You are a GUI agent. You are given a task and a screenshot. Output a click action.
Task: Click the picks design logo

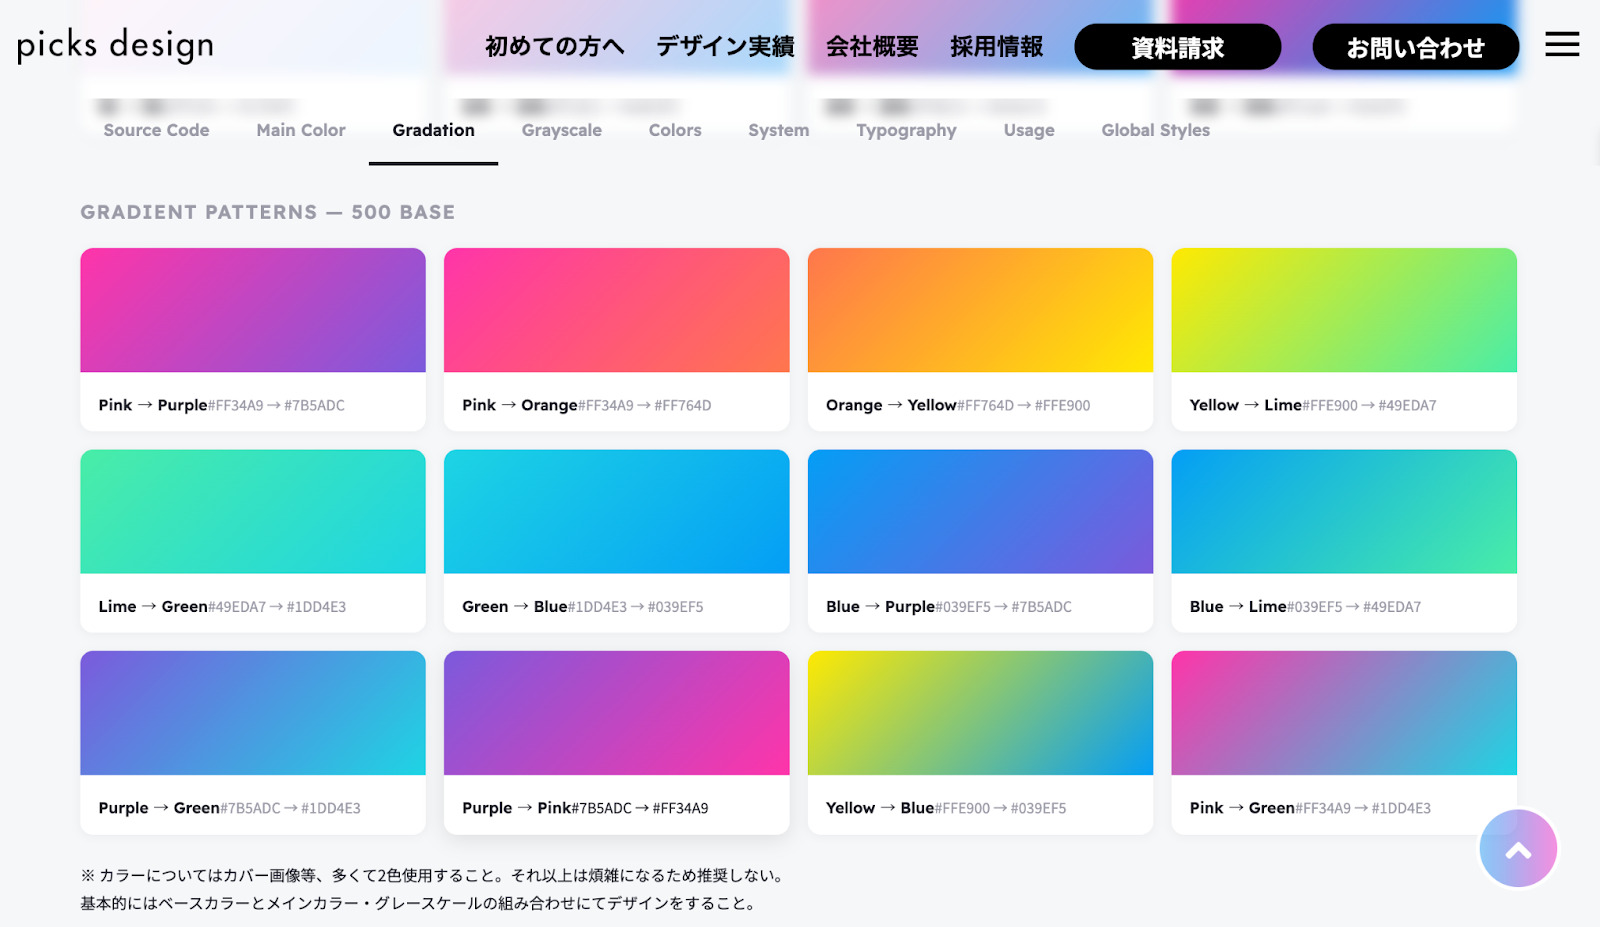[113, 44]
